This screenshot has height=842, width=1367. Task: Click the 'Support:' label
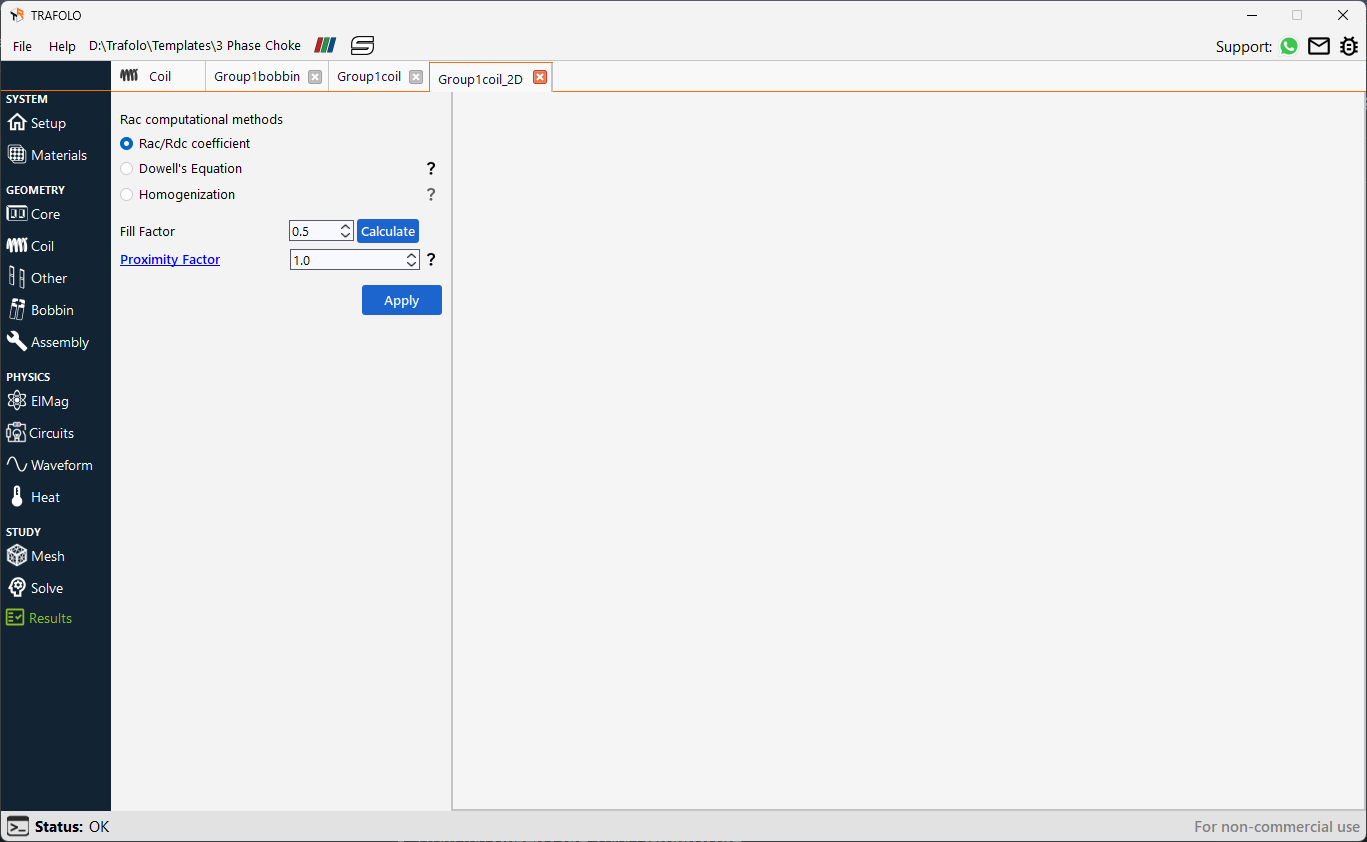click(x=1244, y=47)
